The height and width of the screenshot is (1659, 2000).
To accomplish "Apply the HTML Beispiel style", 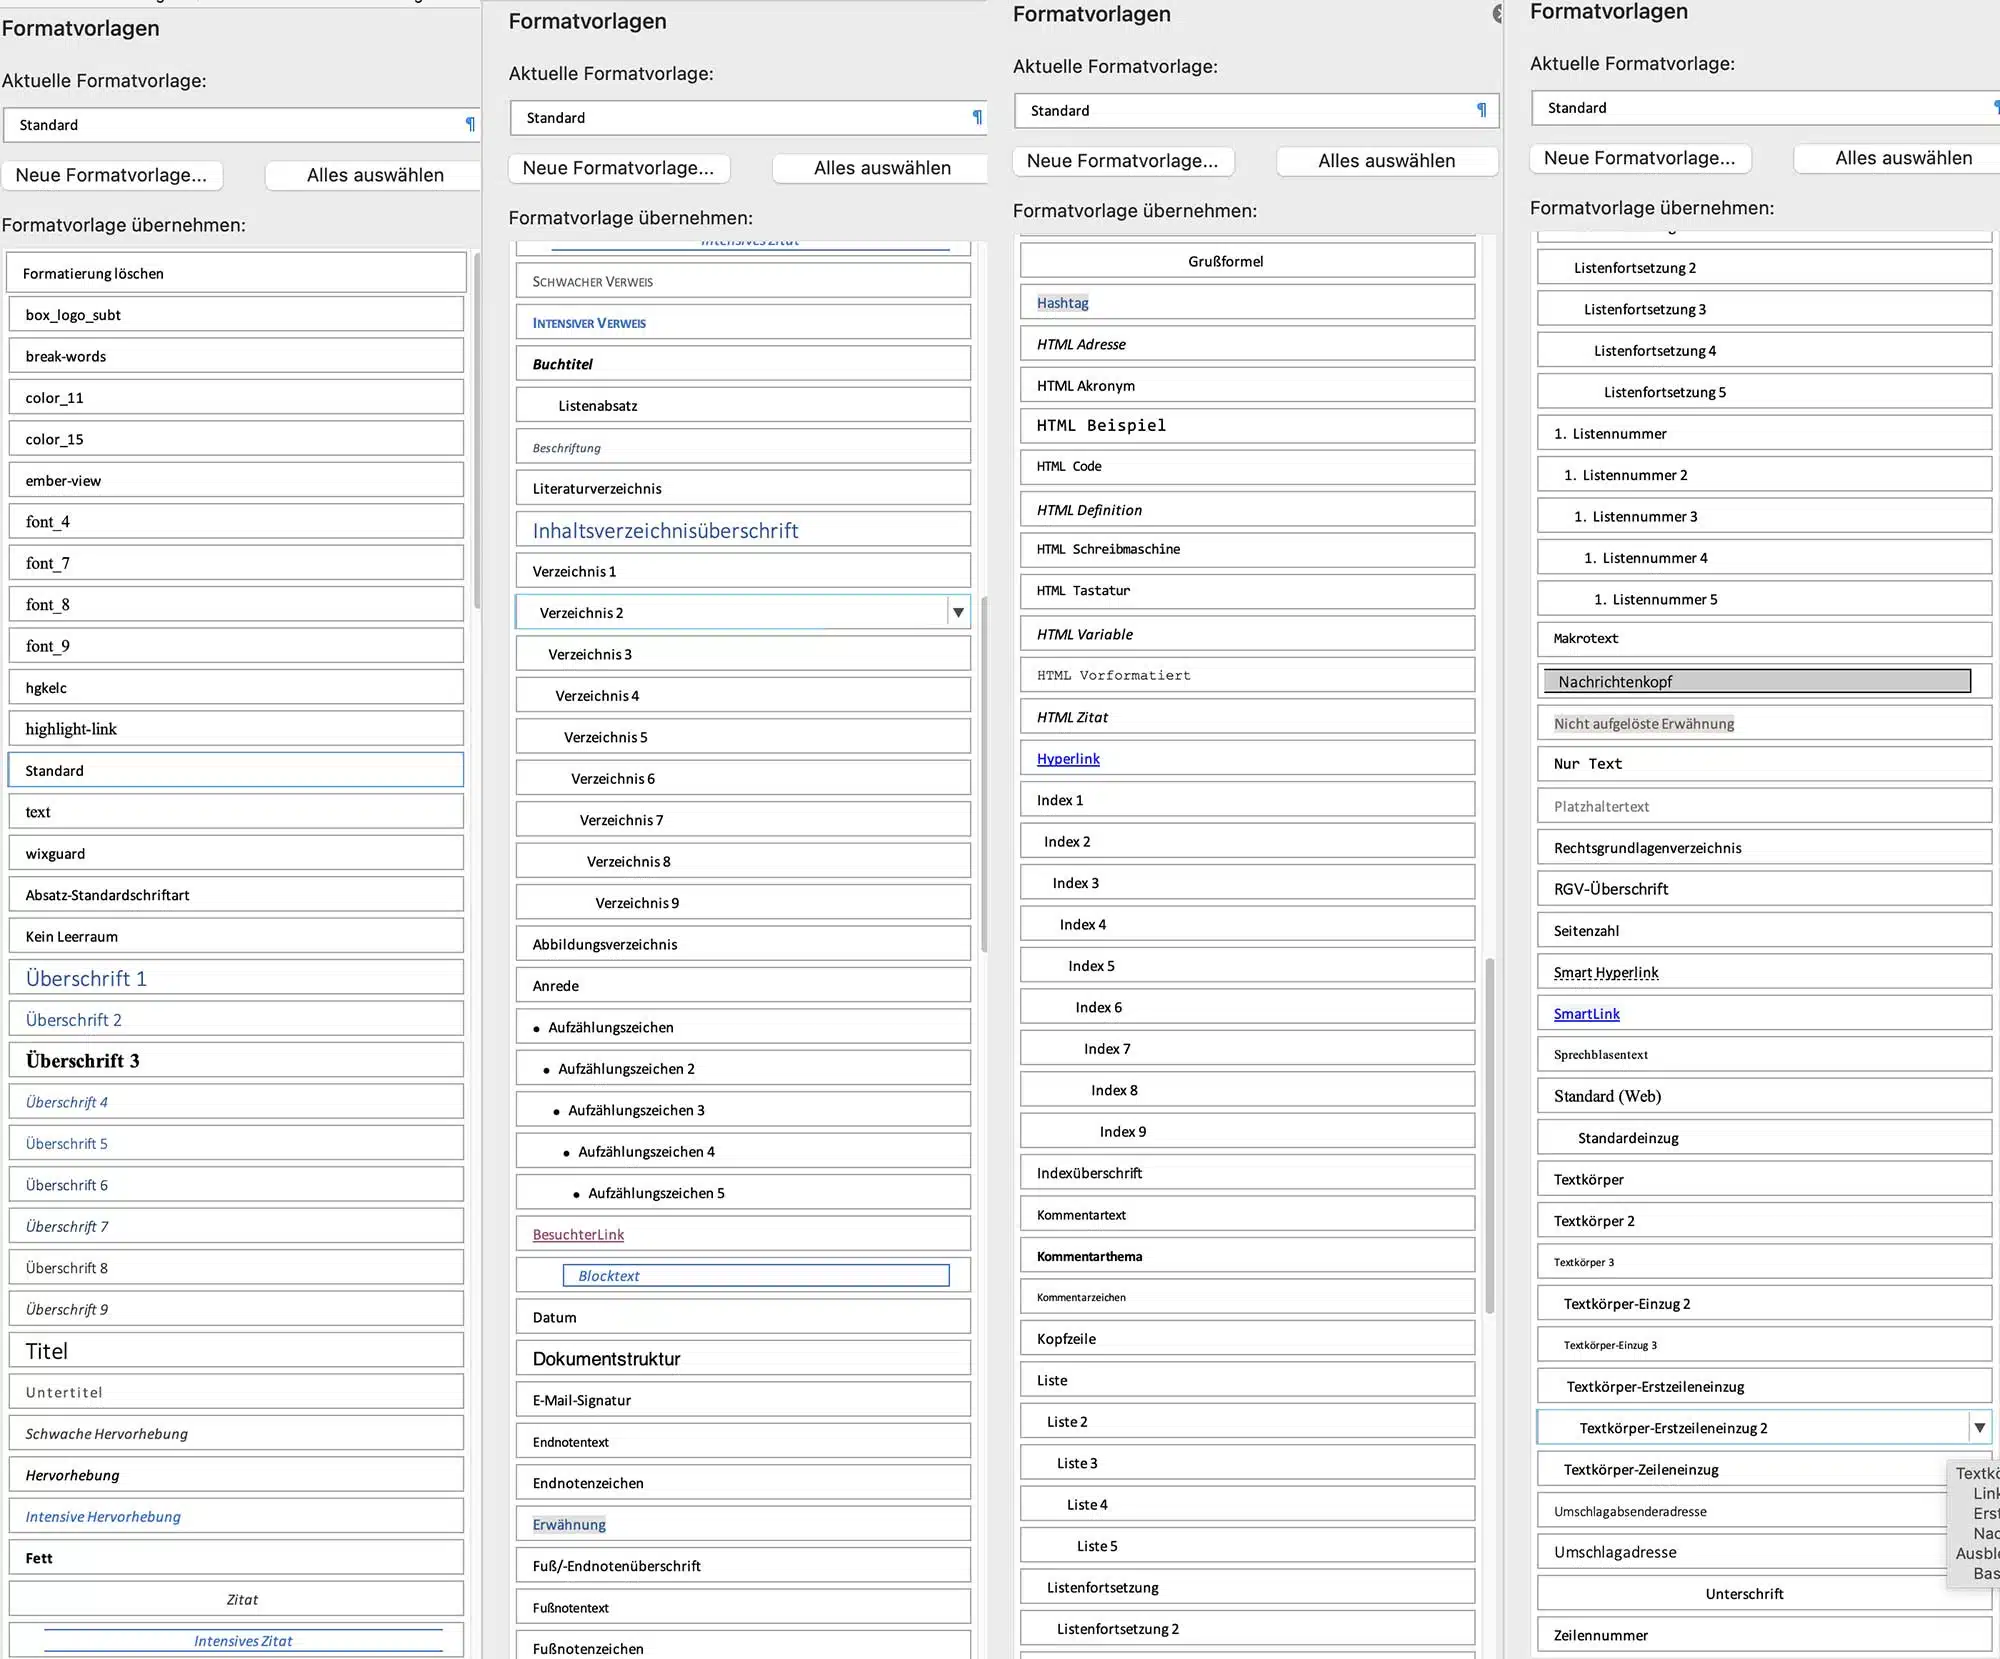I will pyautogui.click(x=1247, y=425).
